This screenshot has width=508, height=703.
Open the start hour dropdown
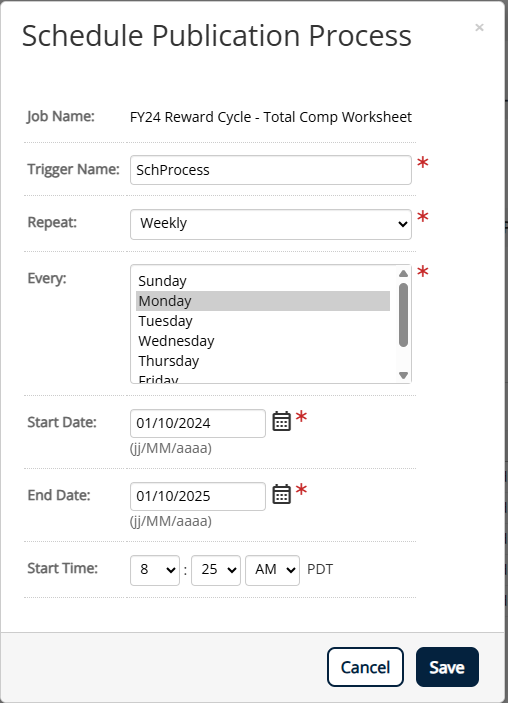coord(155,570)
